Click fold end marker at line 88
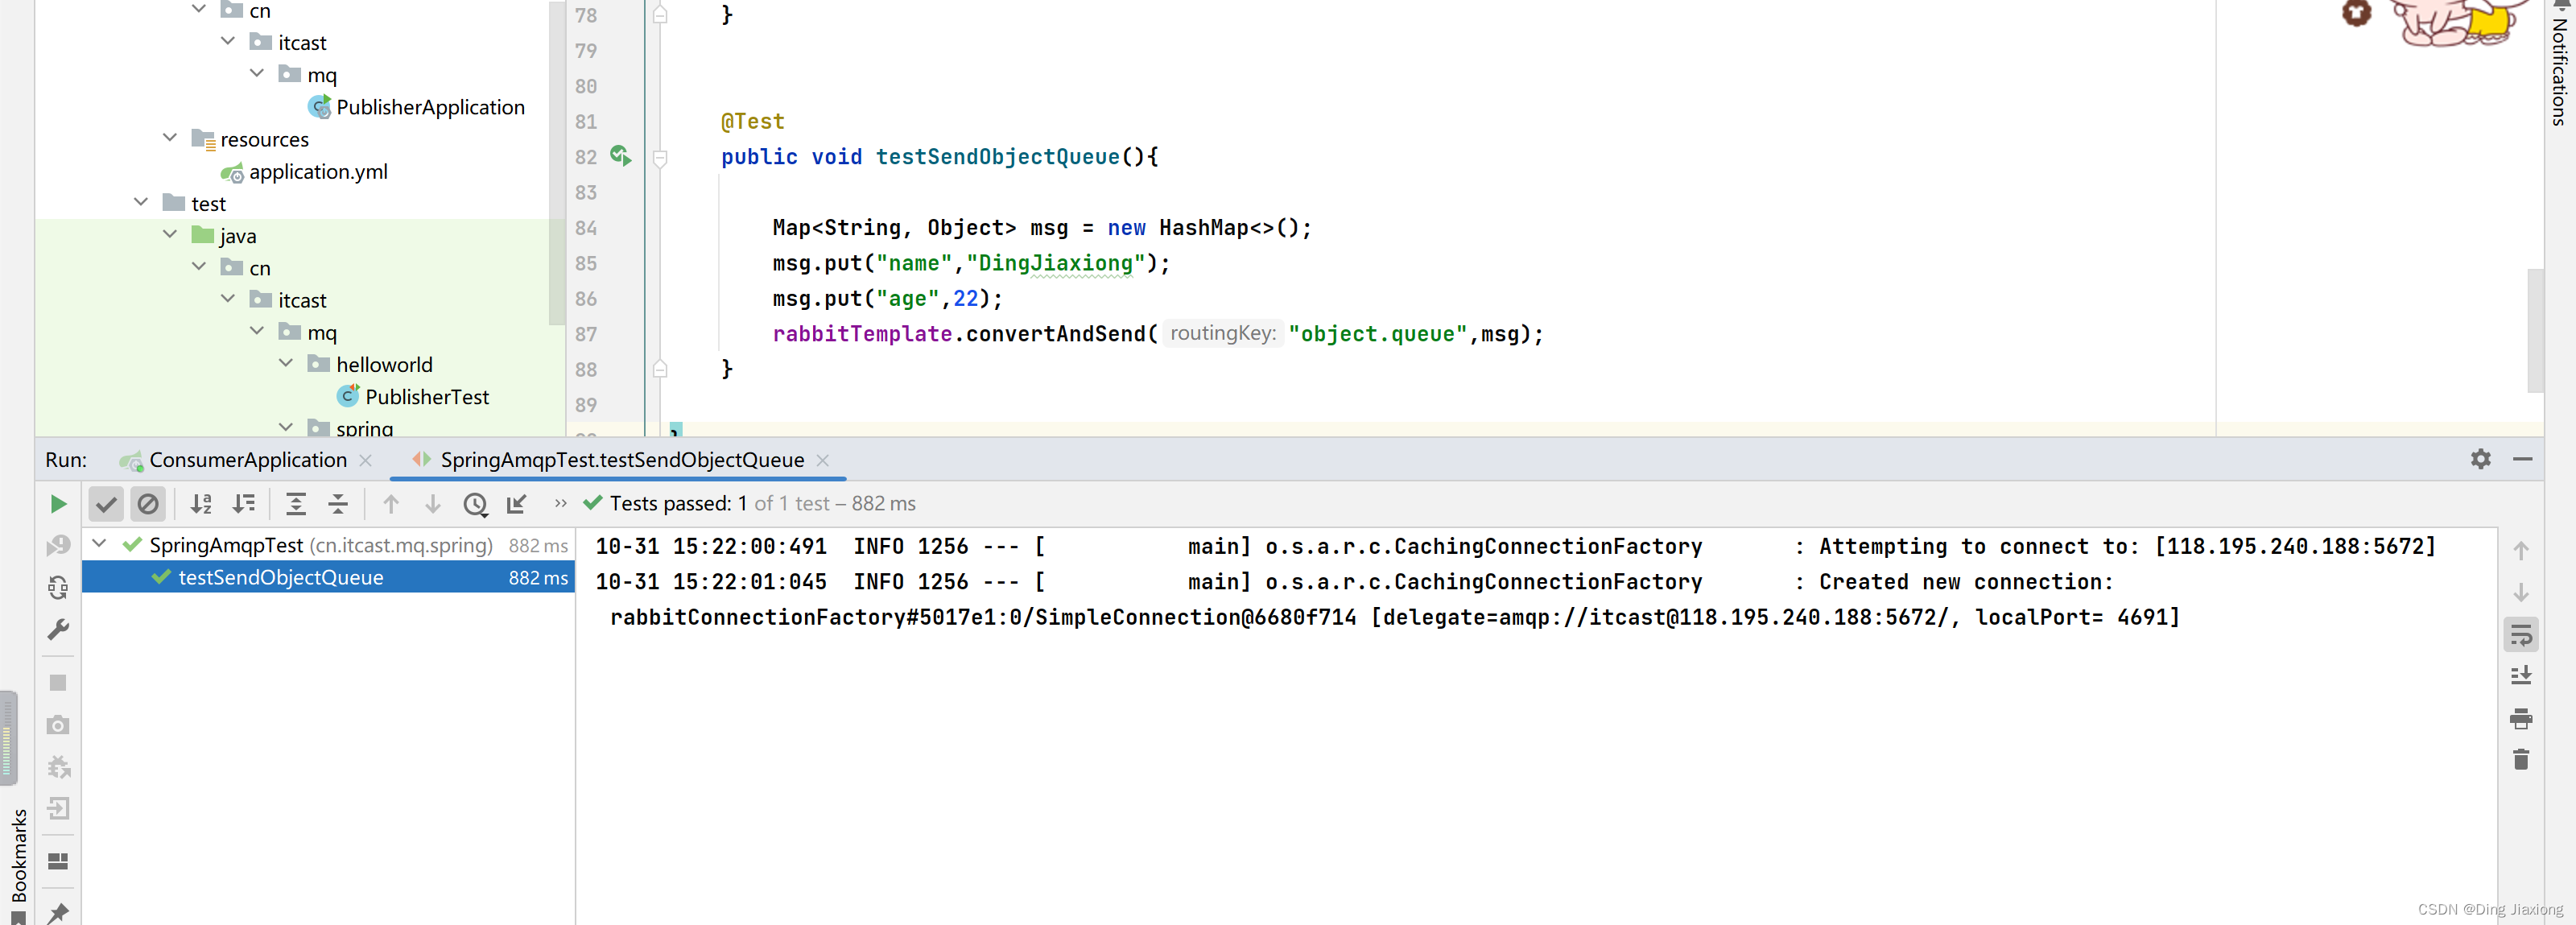The height and width of the screenshot is (925, 2576). [x=660, y=369]
